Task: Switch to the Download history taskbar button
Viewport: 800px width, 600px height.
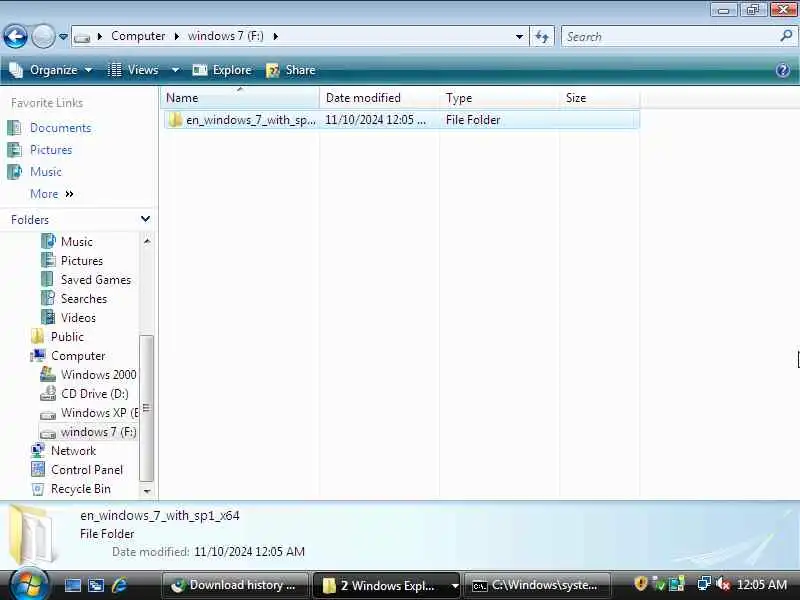Action: point(235,585)
